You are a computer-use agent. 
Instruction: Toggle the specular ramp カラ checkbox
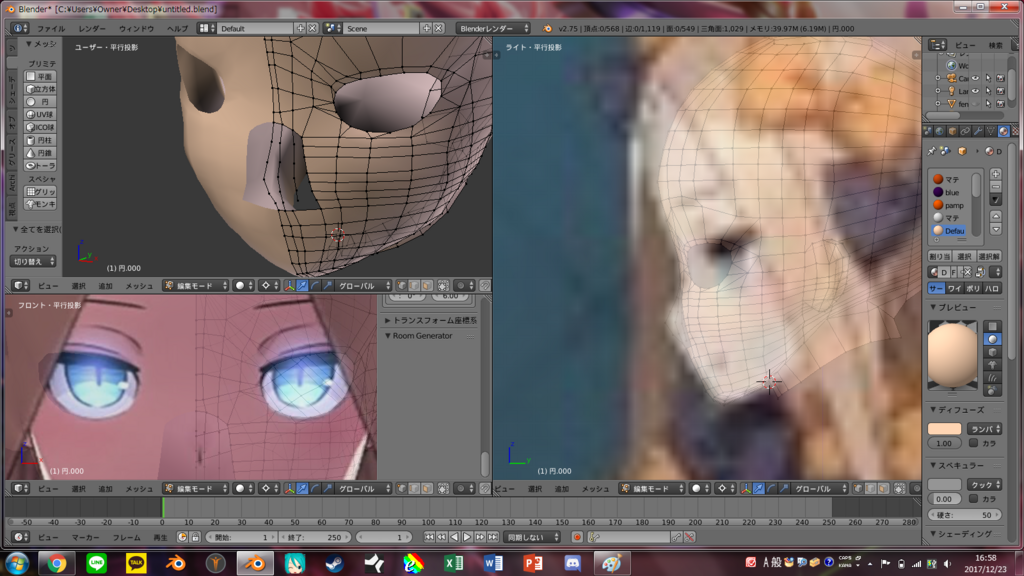[974, 498]
